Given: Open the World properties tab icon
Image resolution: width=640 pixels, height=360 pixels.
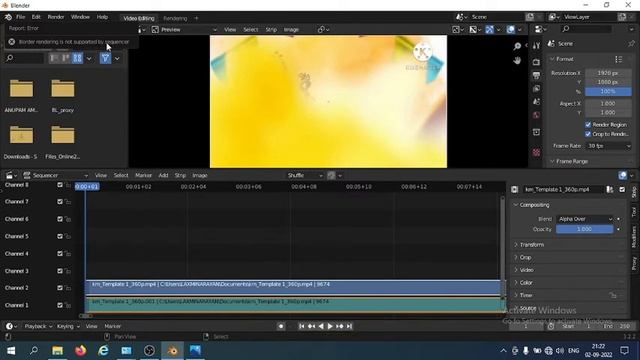Looking at the screenshot, I should pos(536,115).
